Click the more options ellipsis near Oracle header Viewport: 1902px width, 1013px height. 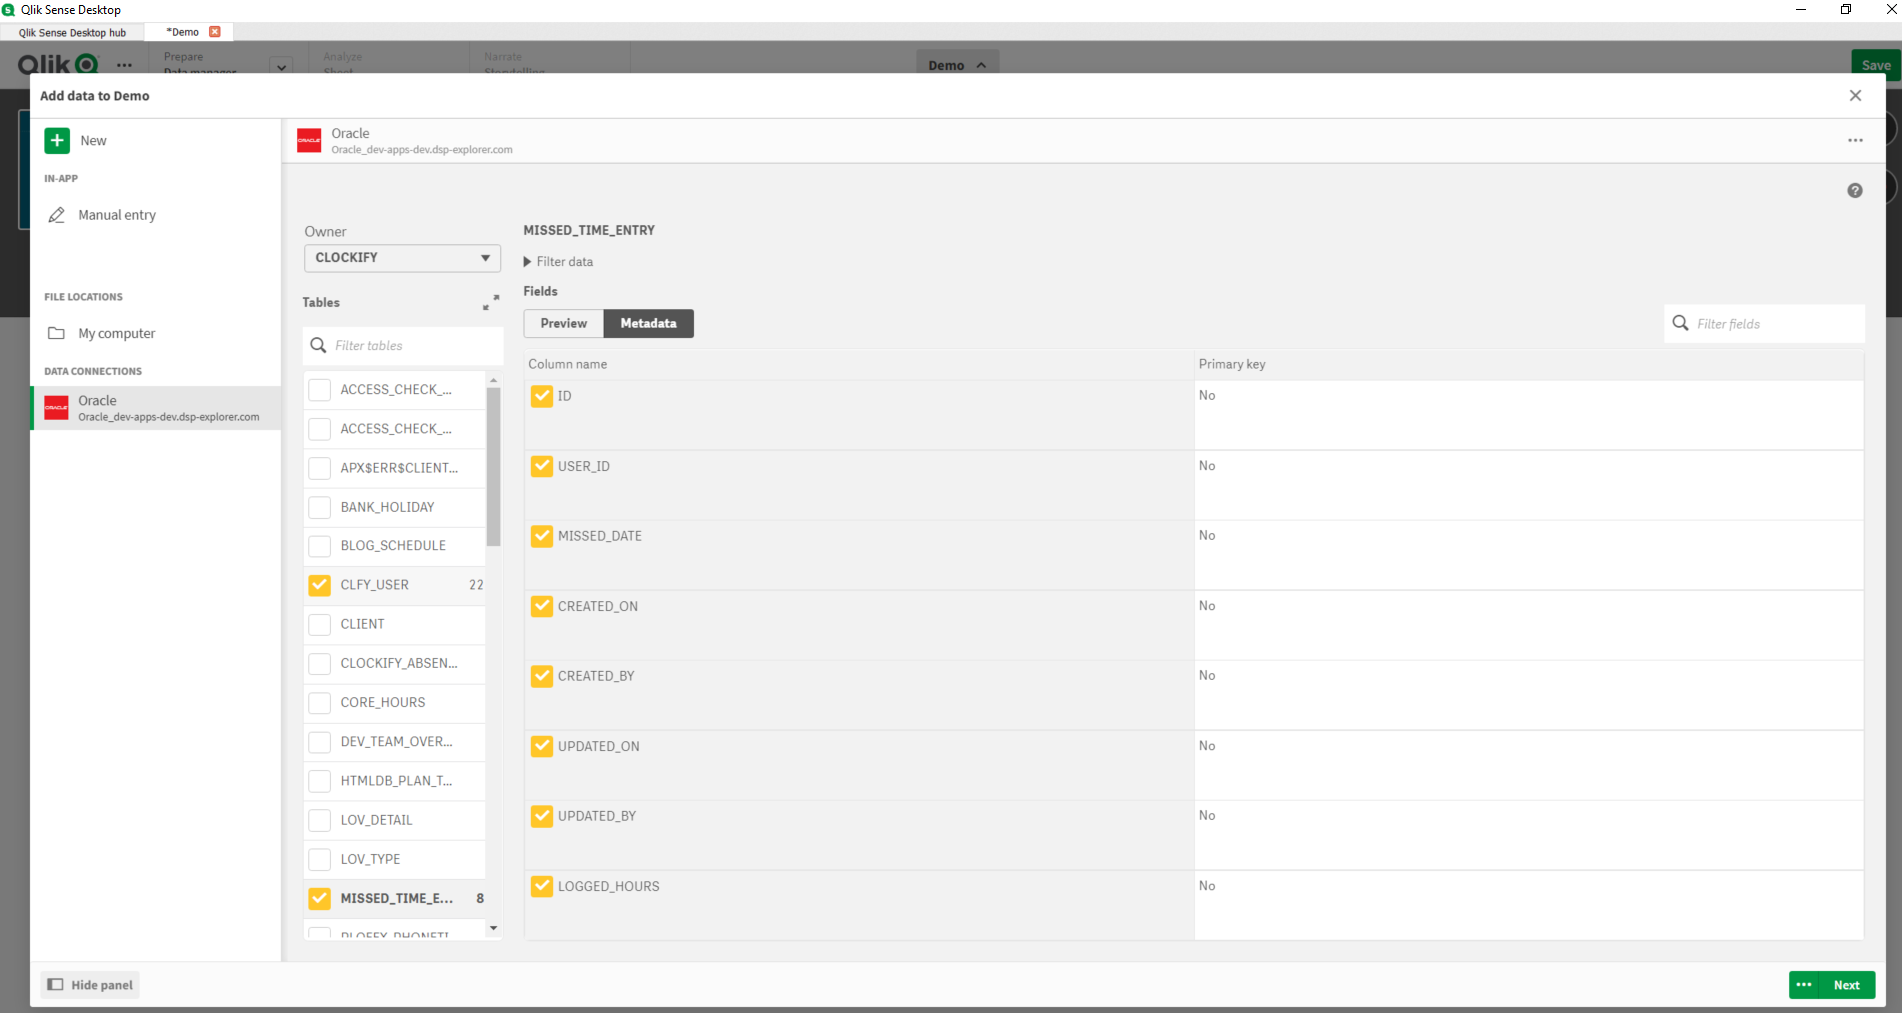1855,140
